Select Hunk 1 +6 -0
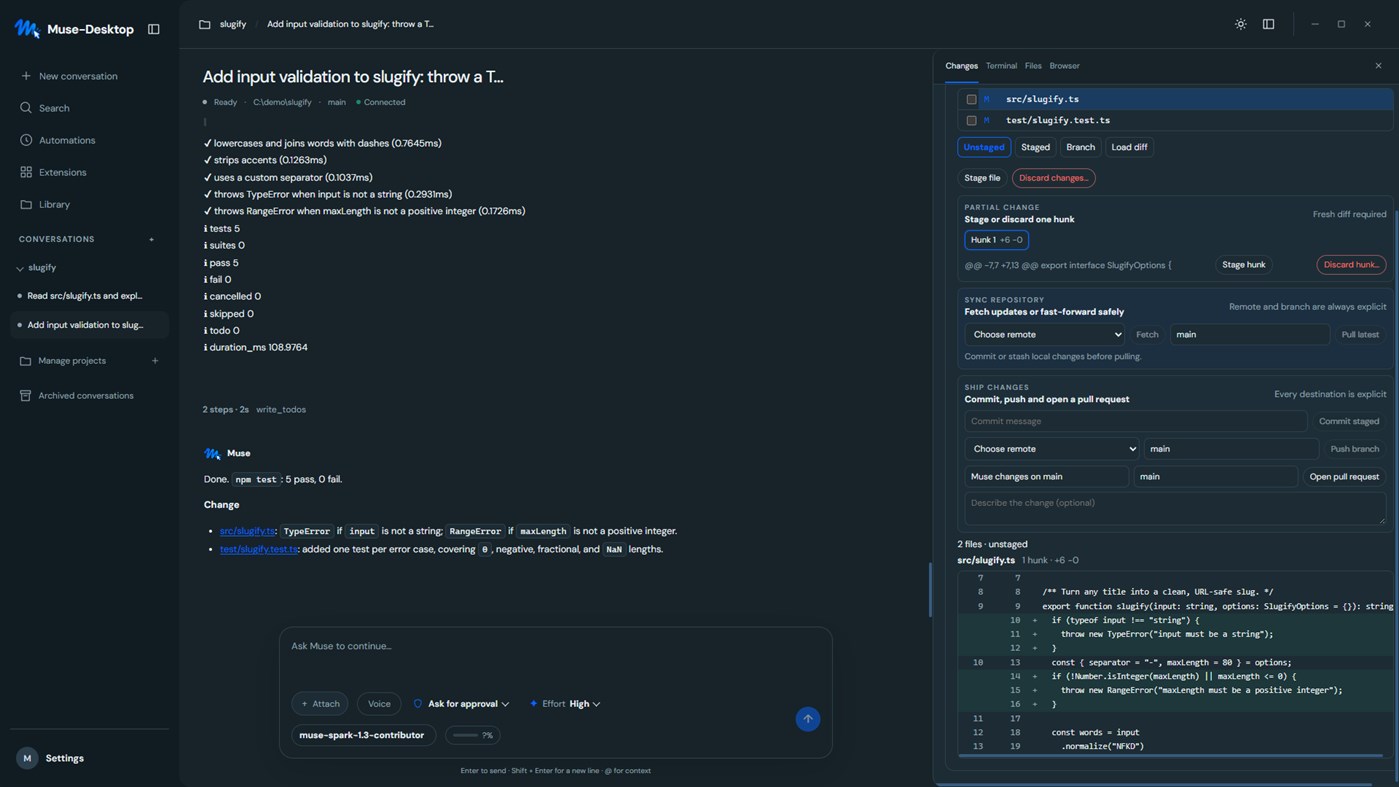 997,240
